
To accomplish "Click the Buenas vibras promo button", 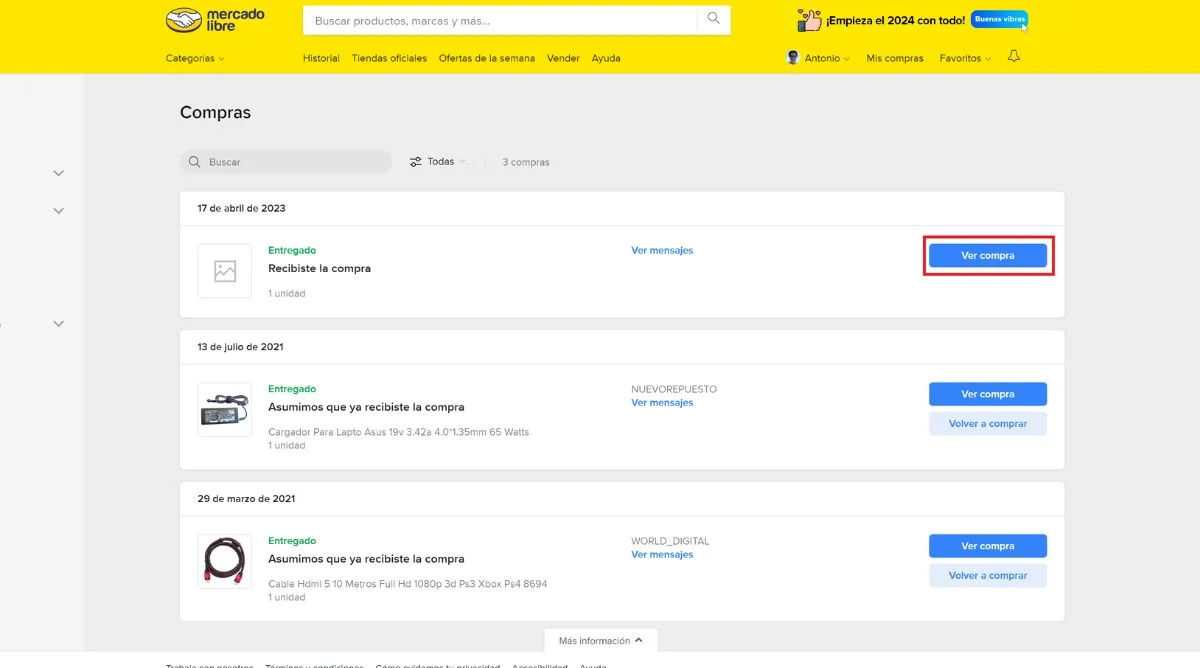I will coord(999,18).
